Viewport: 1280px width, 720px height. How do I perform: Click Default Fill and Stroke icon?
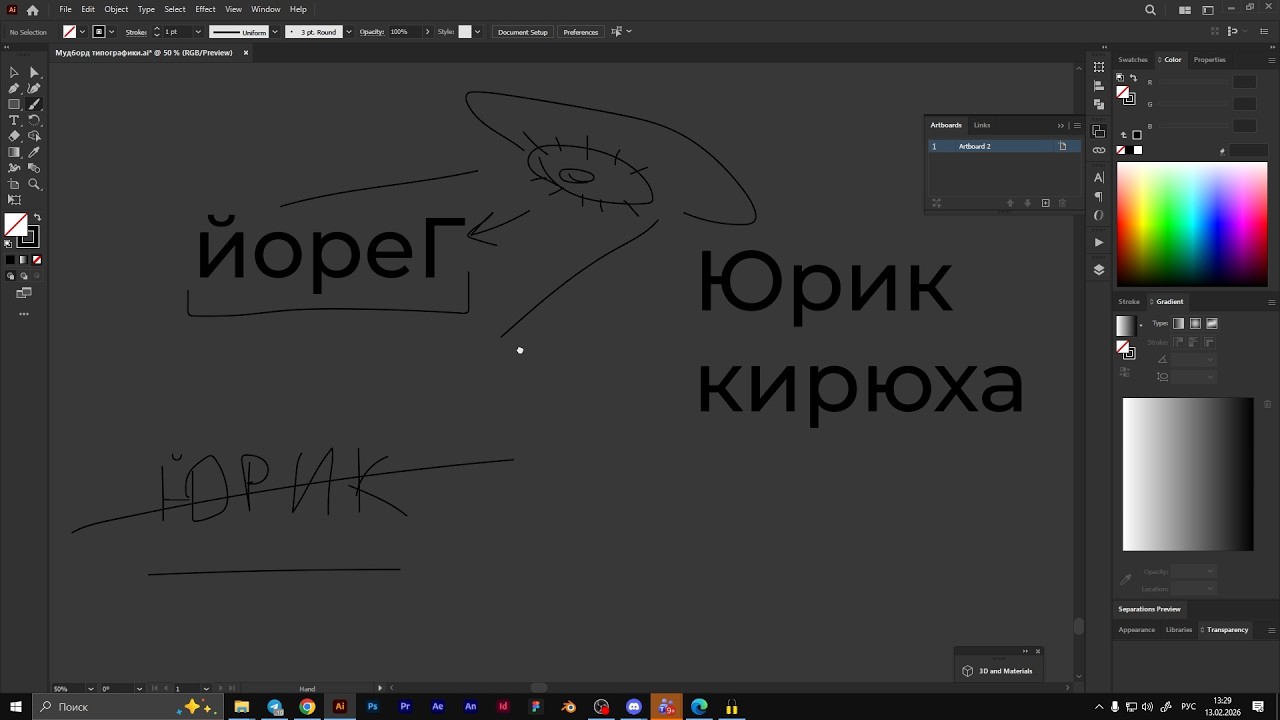[x=9, y=243]
